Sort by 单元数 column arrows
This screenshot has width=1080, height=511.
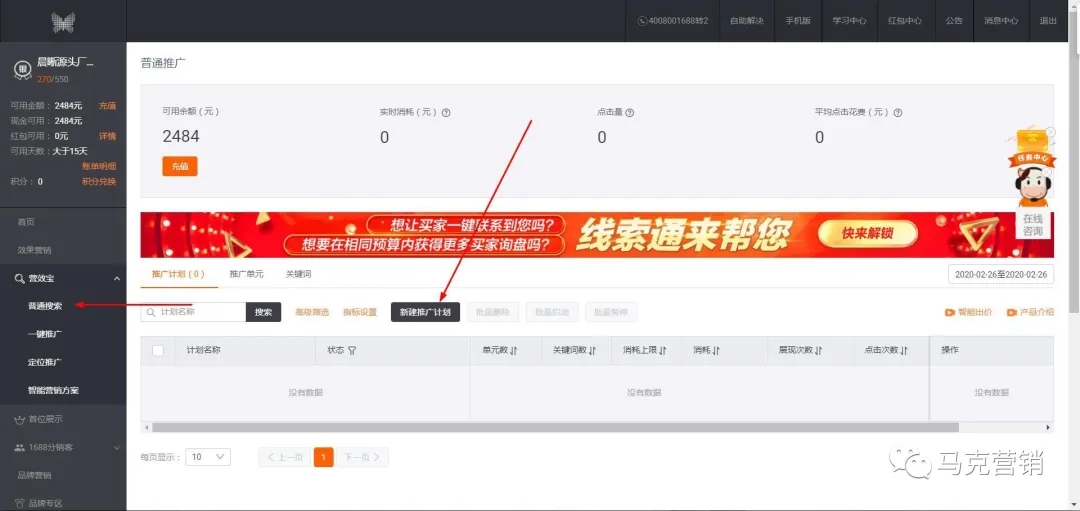click(514, 351)
